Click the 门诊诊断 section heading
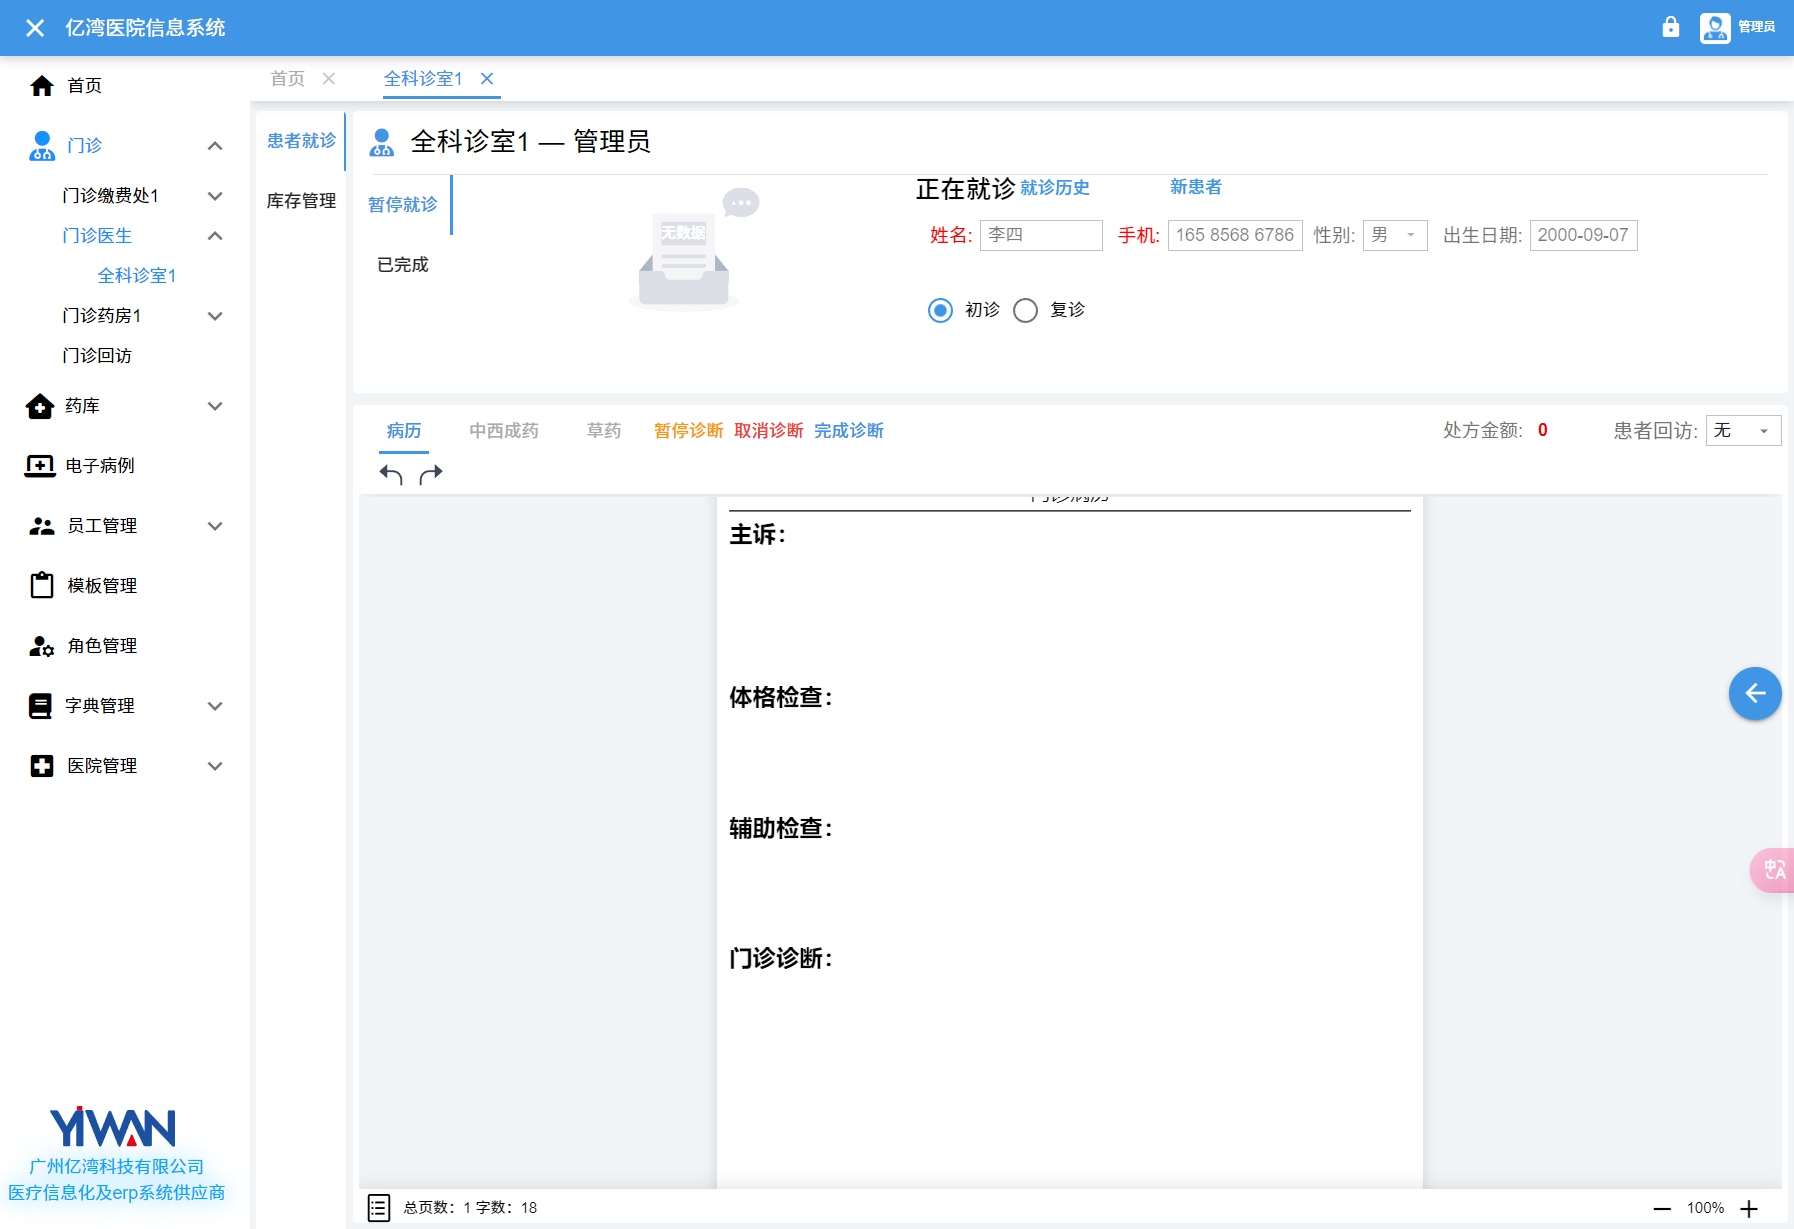The image size is (1794, 1229). click(x=781, y=958)
